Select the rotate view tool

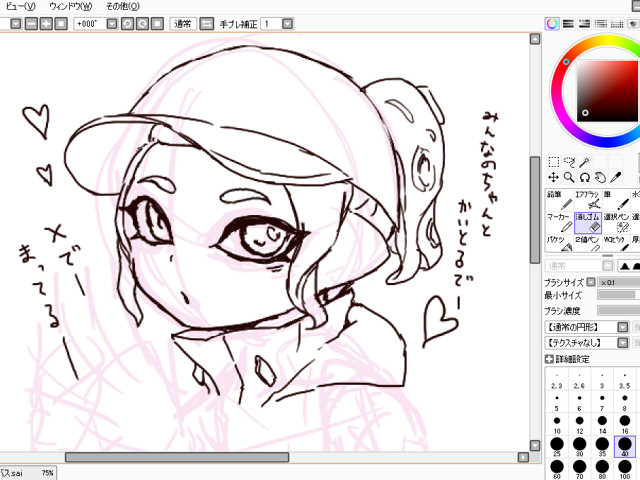(x=584, y=178)
